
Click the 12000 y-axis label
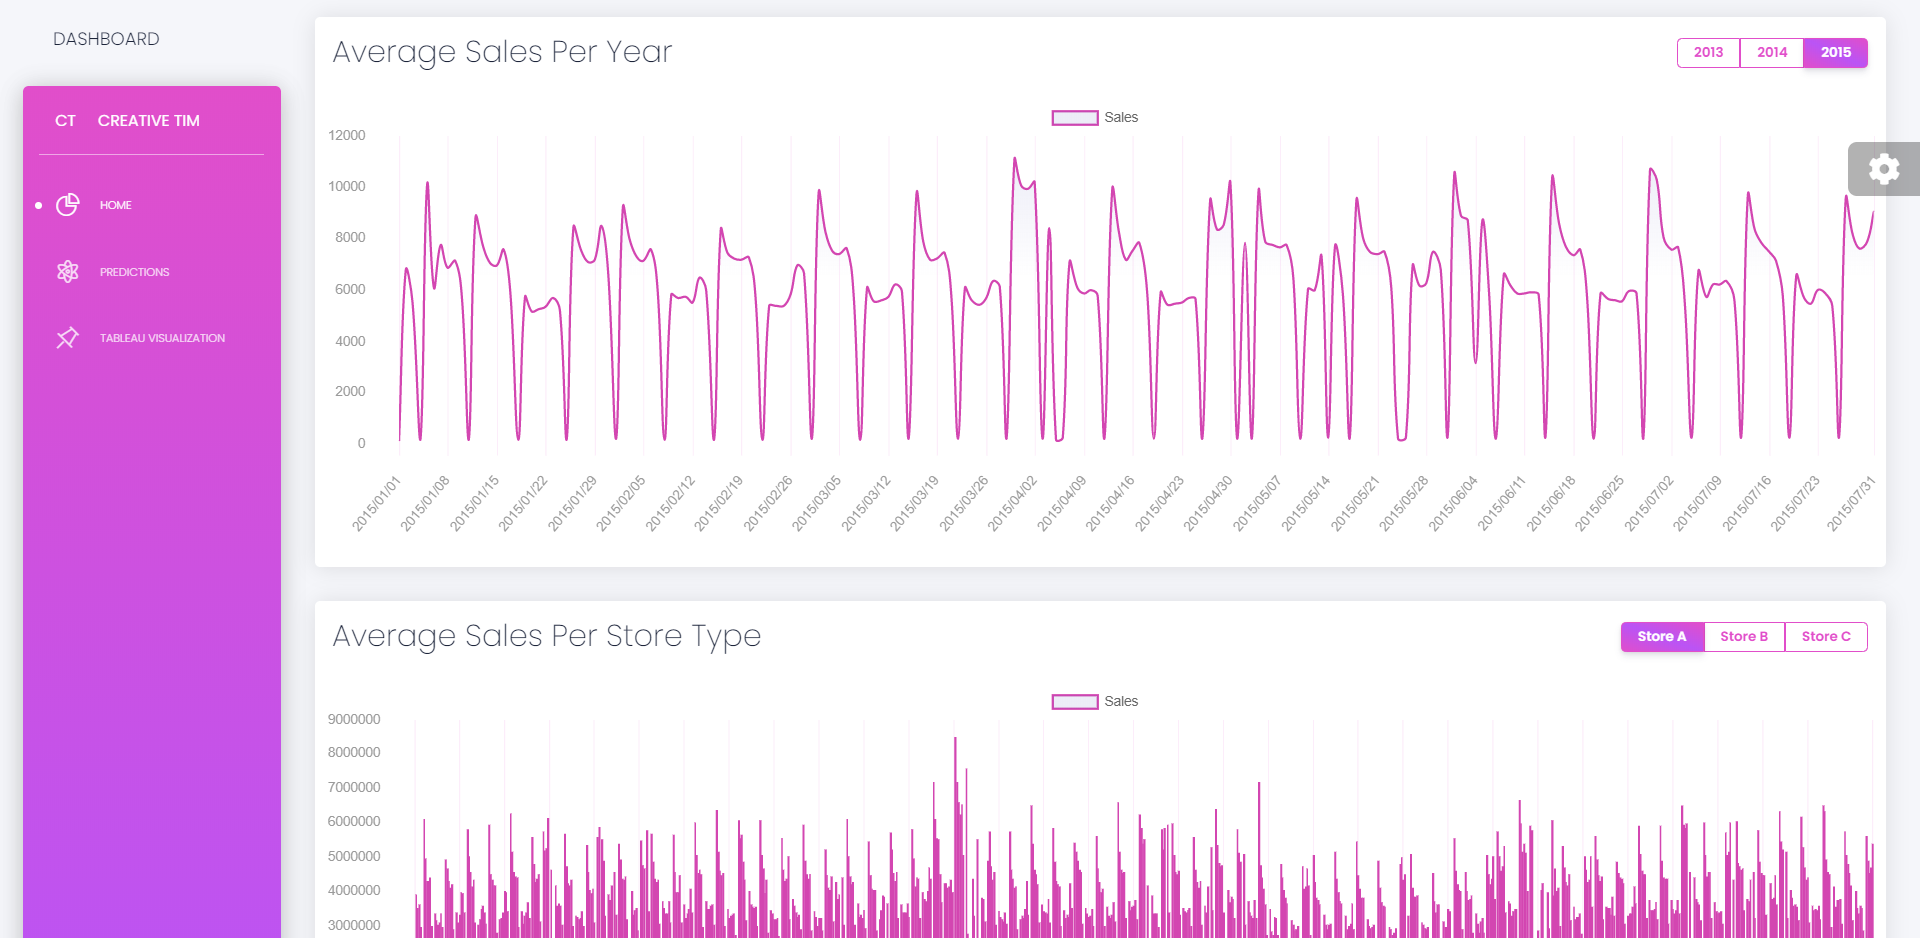tap(347, 135)
